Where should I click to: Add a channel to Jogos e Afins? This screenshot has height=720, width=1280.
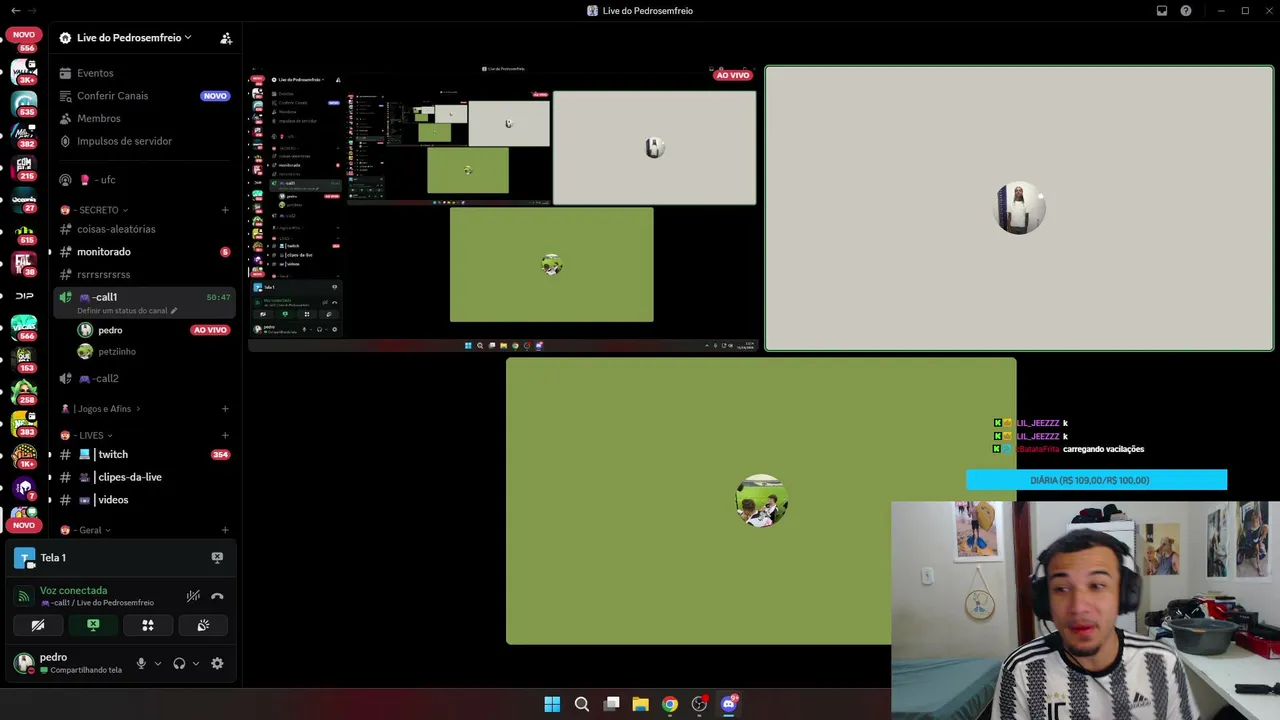pos(225,409)
